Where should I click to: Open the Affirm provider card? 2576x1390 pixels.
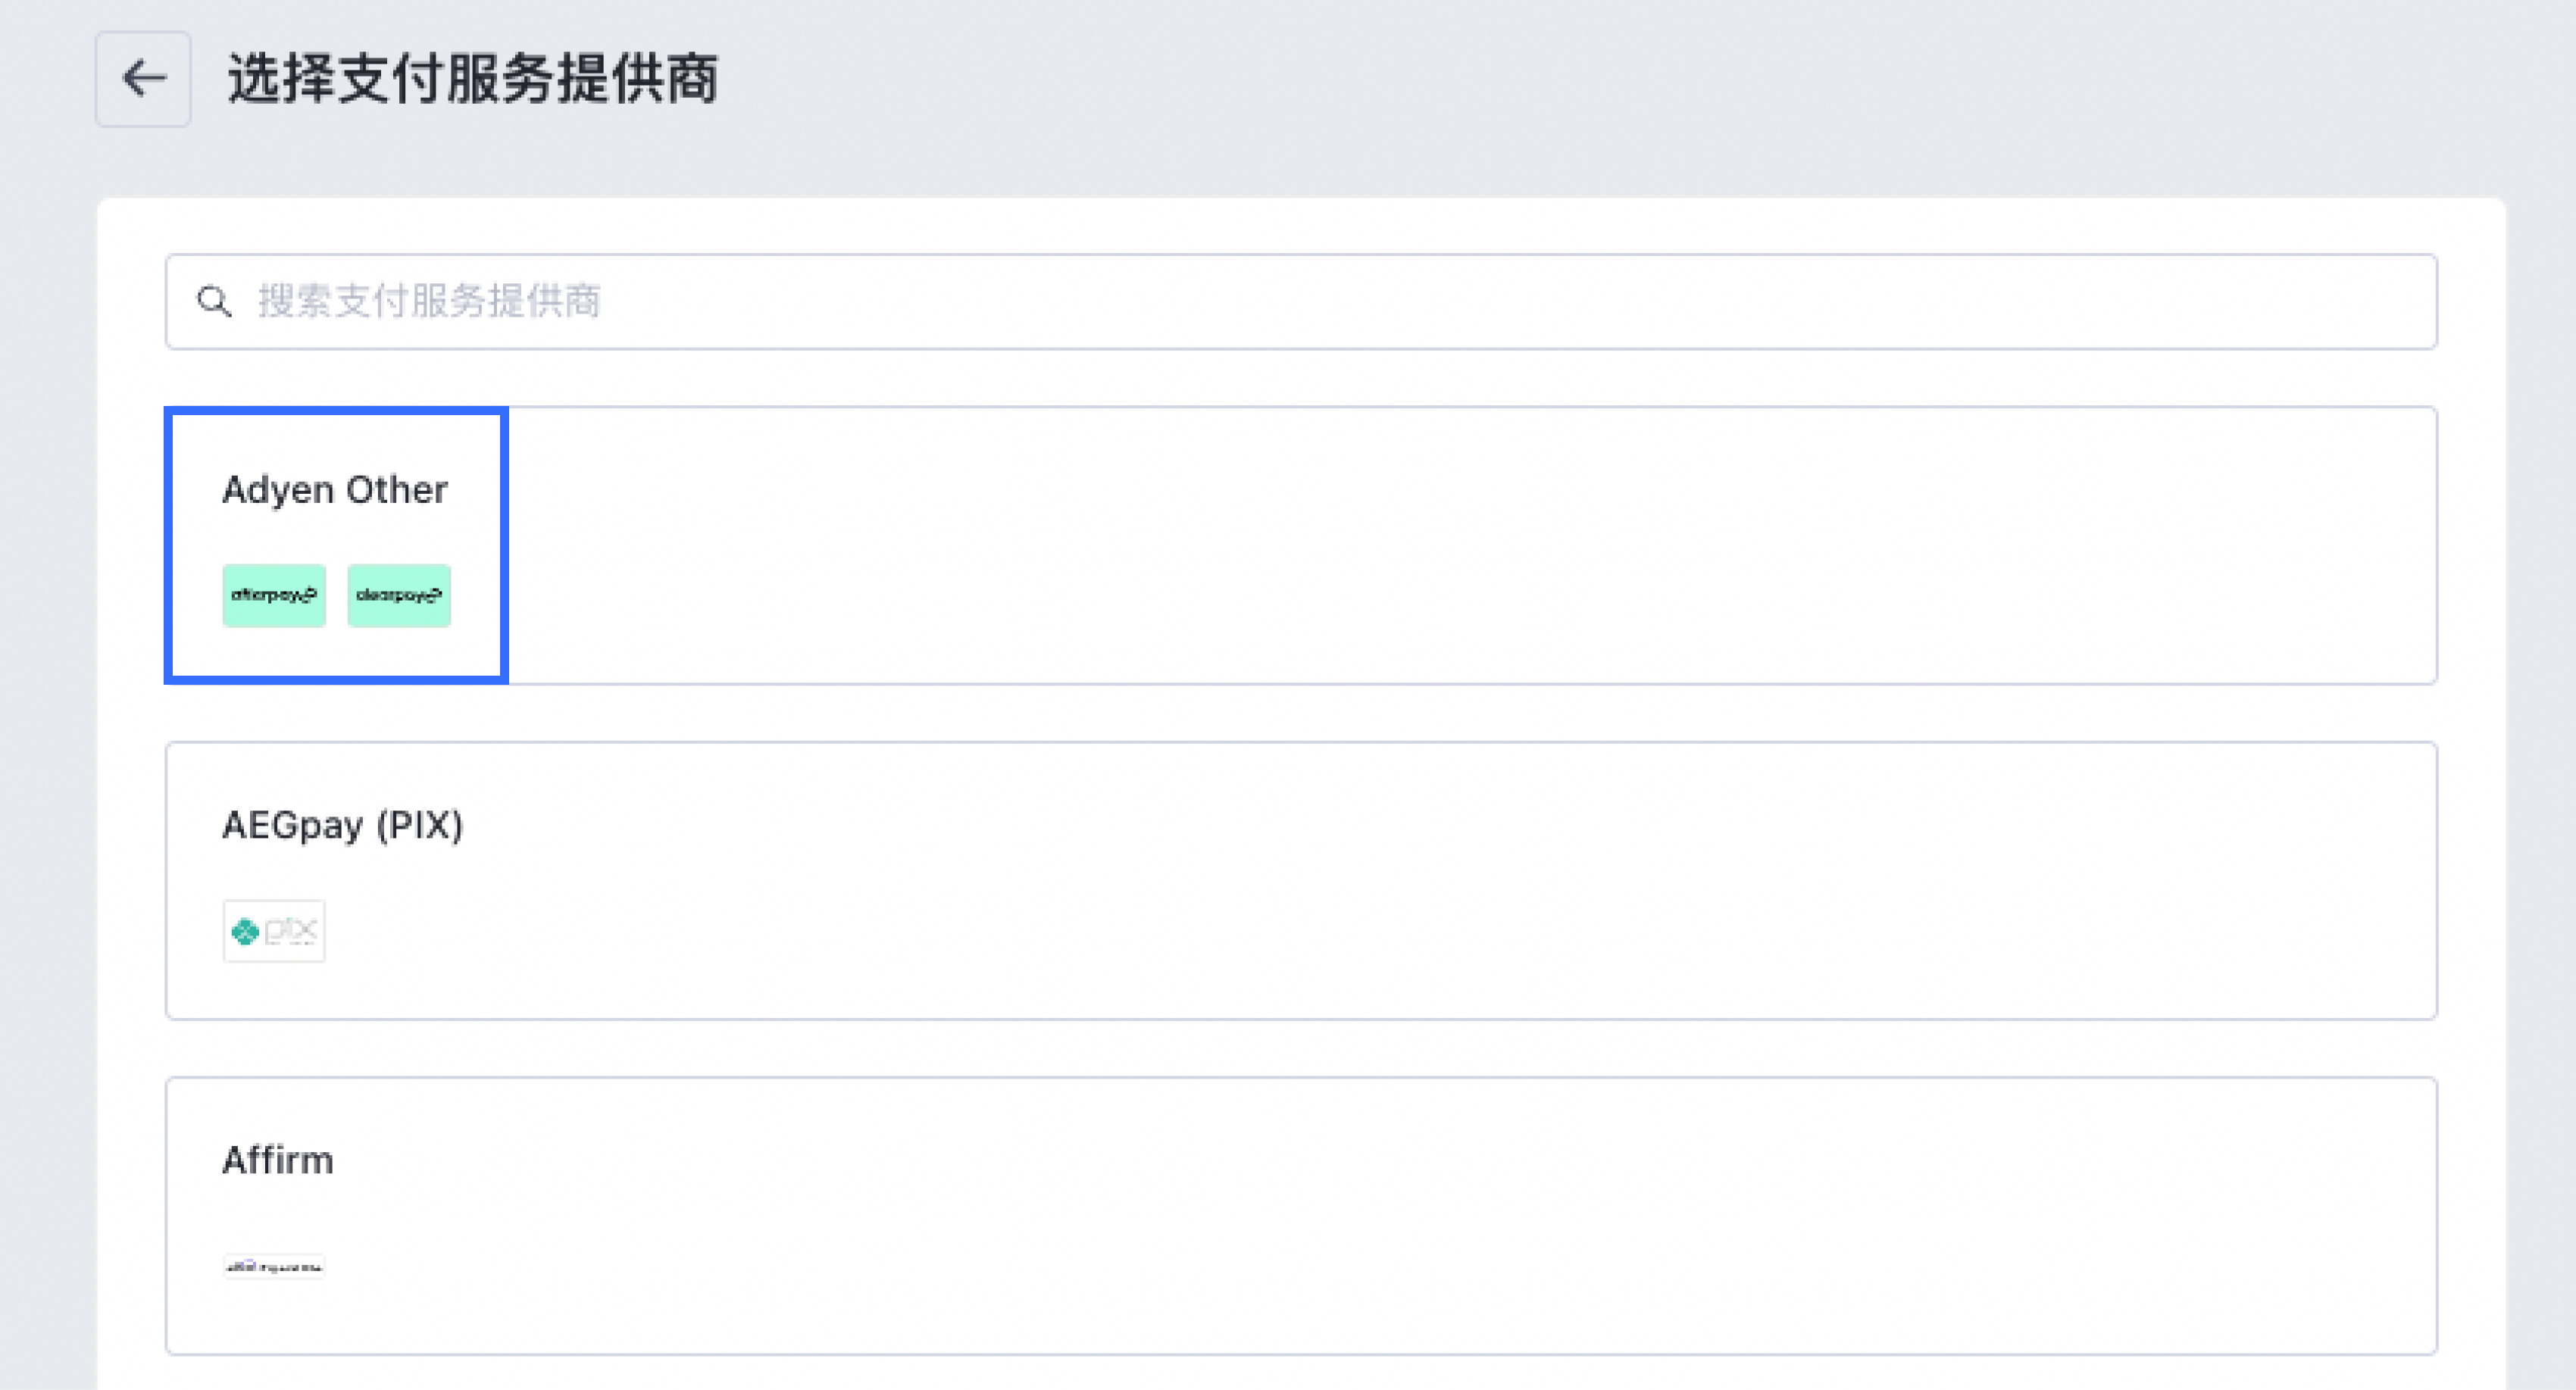(1300, 1215)
